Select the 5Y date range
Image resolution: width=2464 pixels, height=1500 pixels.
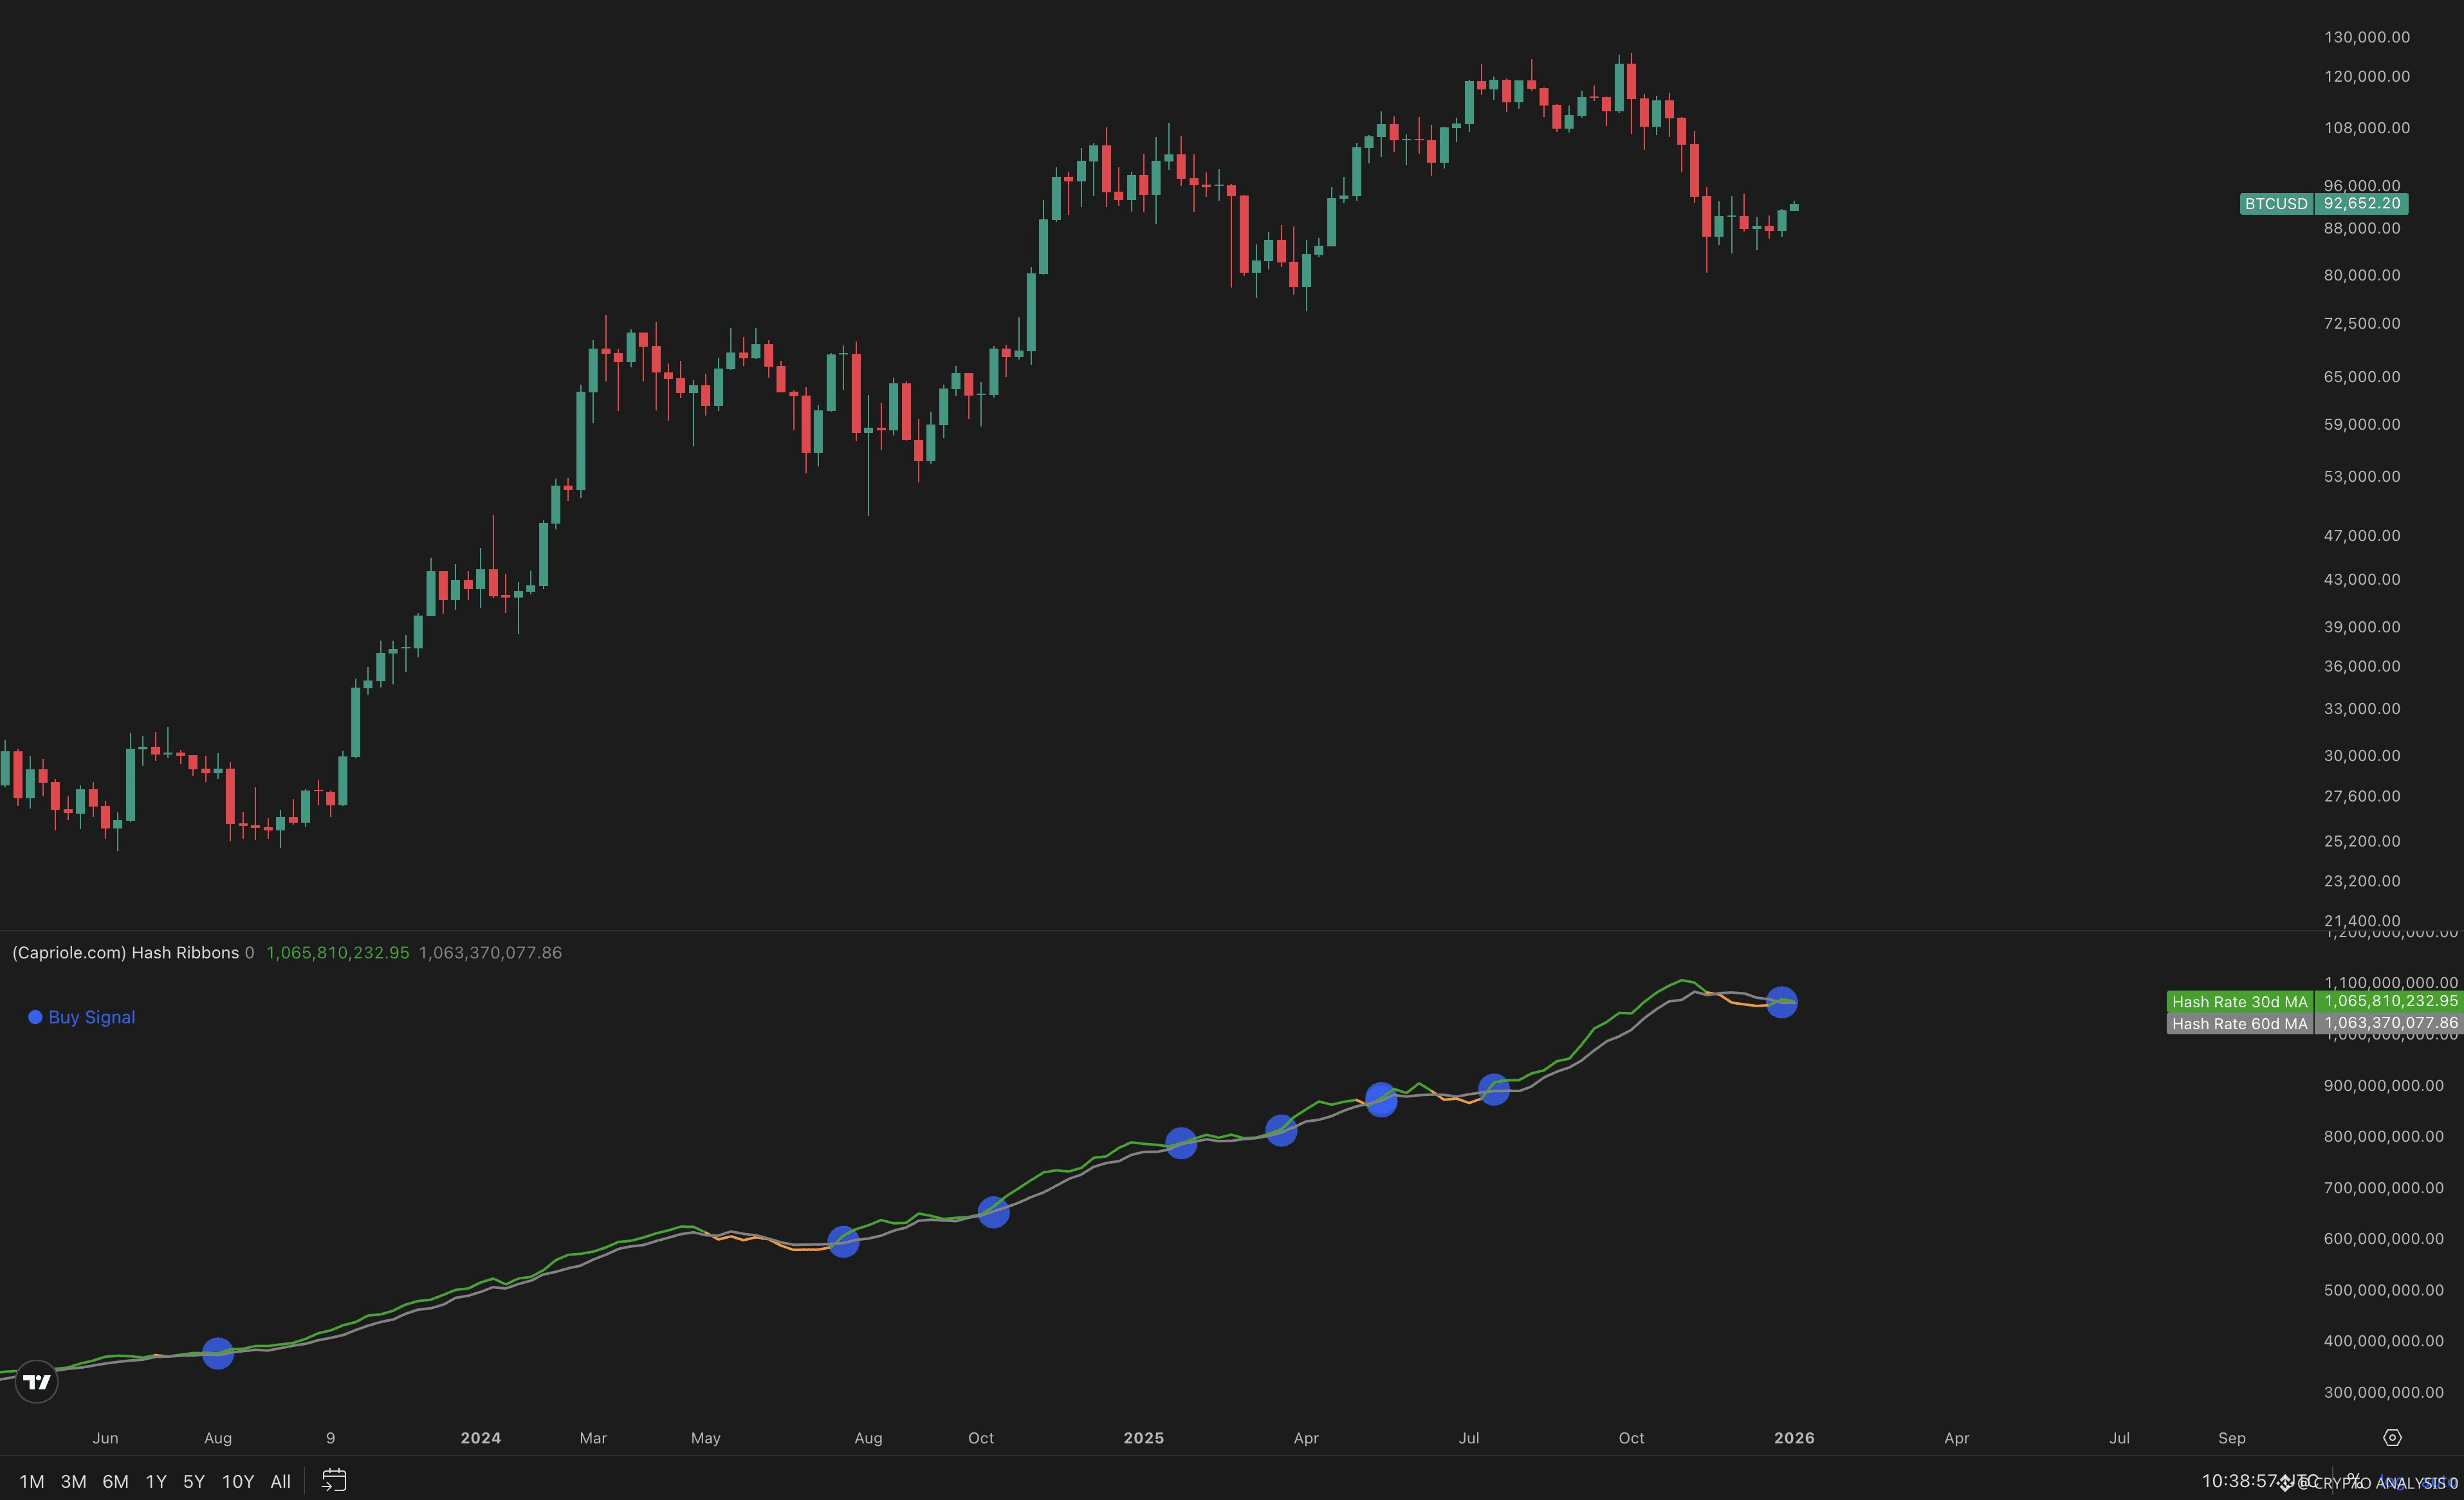pyautogui.click(x=194, y=1481)
